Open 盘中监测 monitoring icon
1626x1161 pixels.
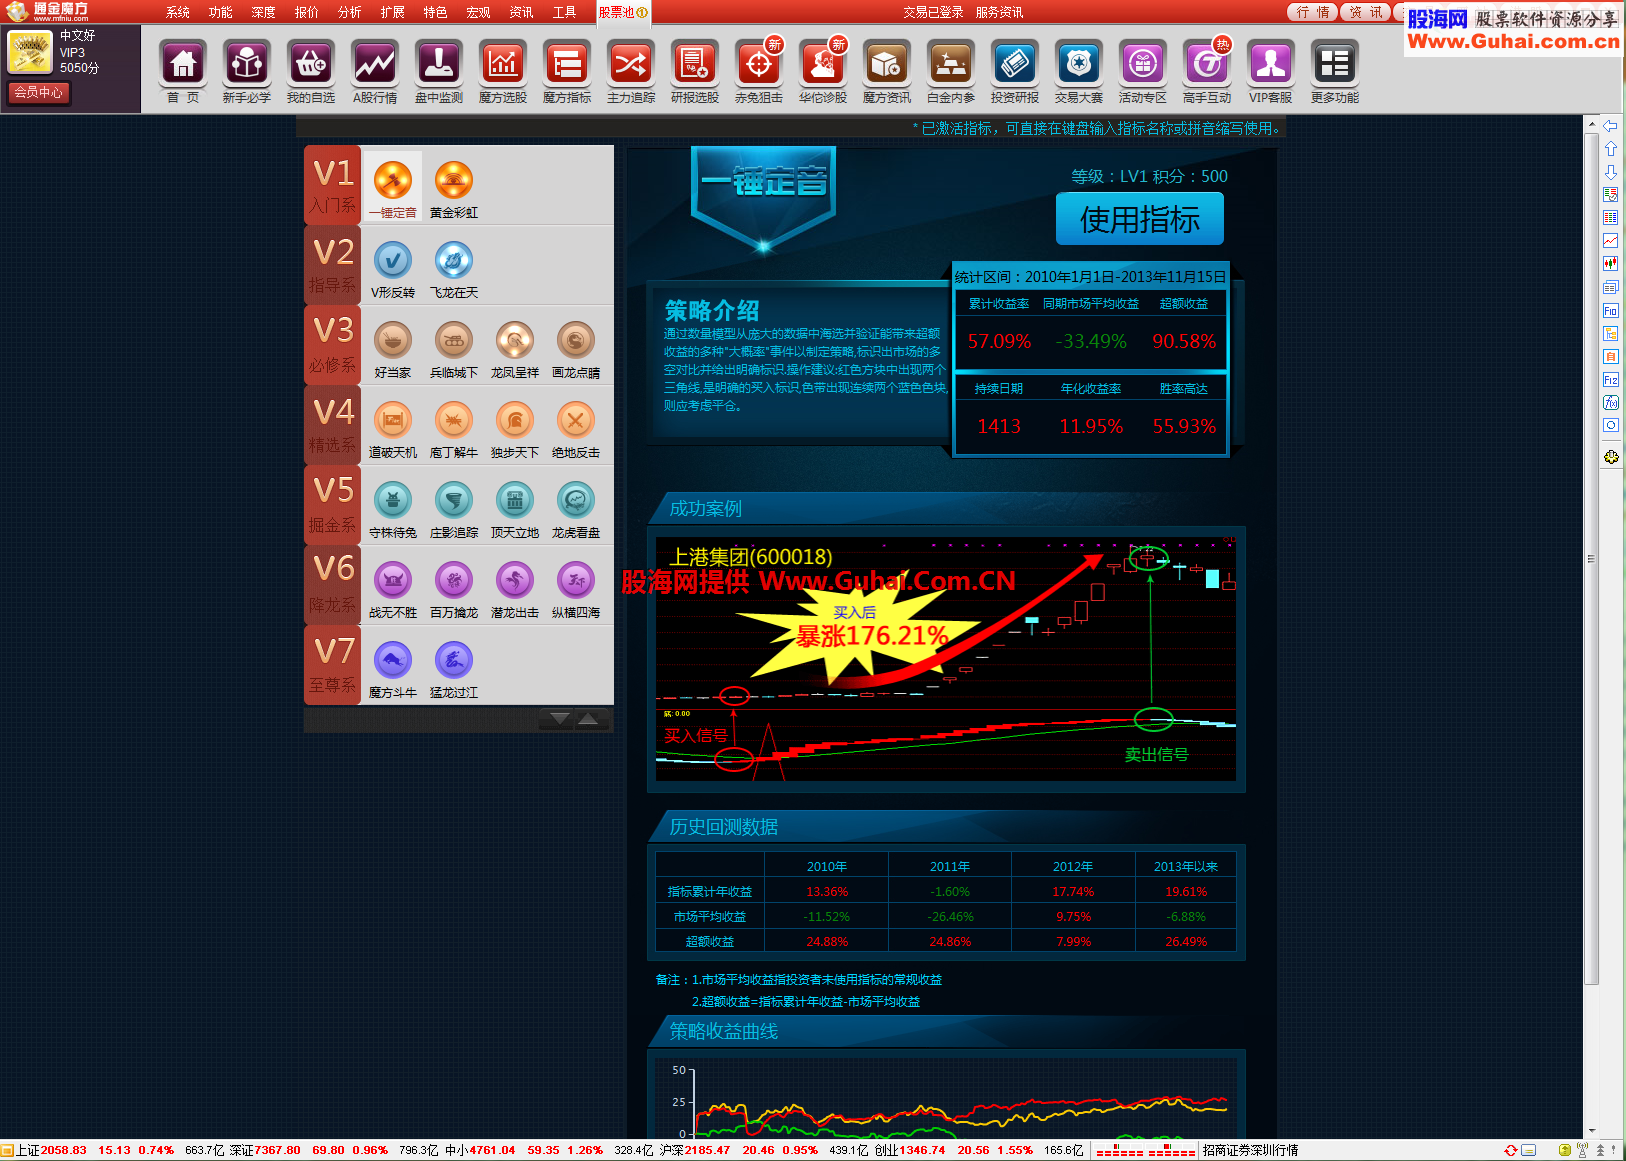coord(439,71)
